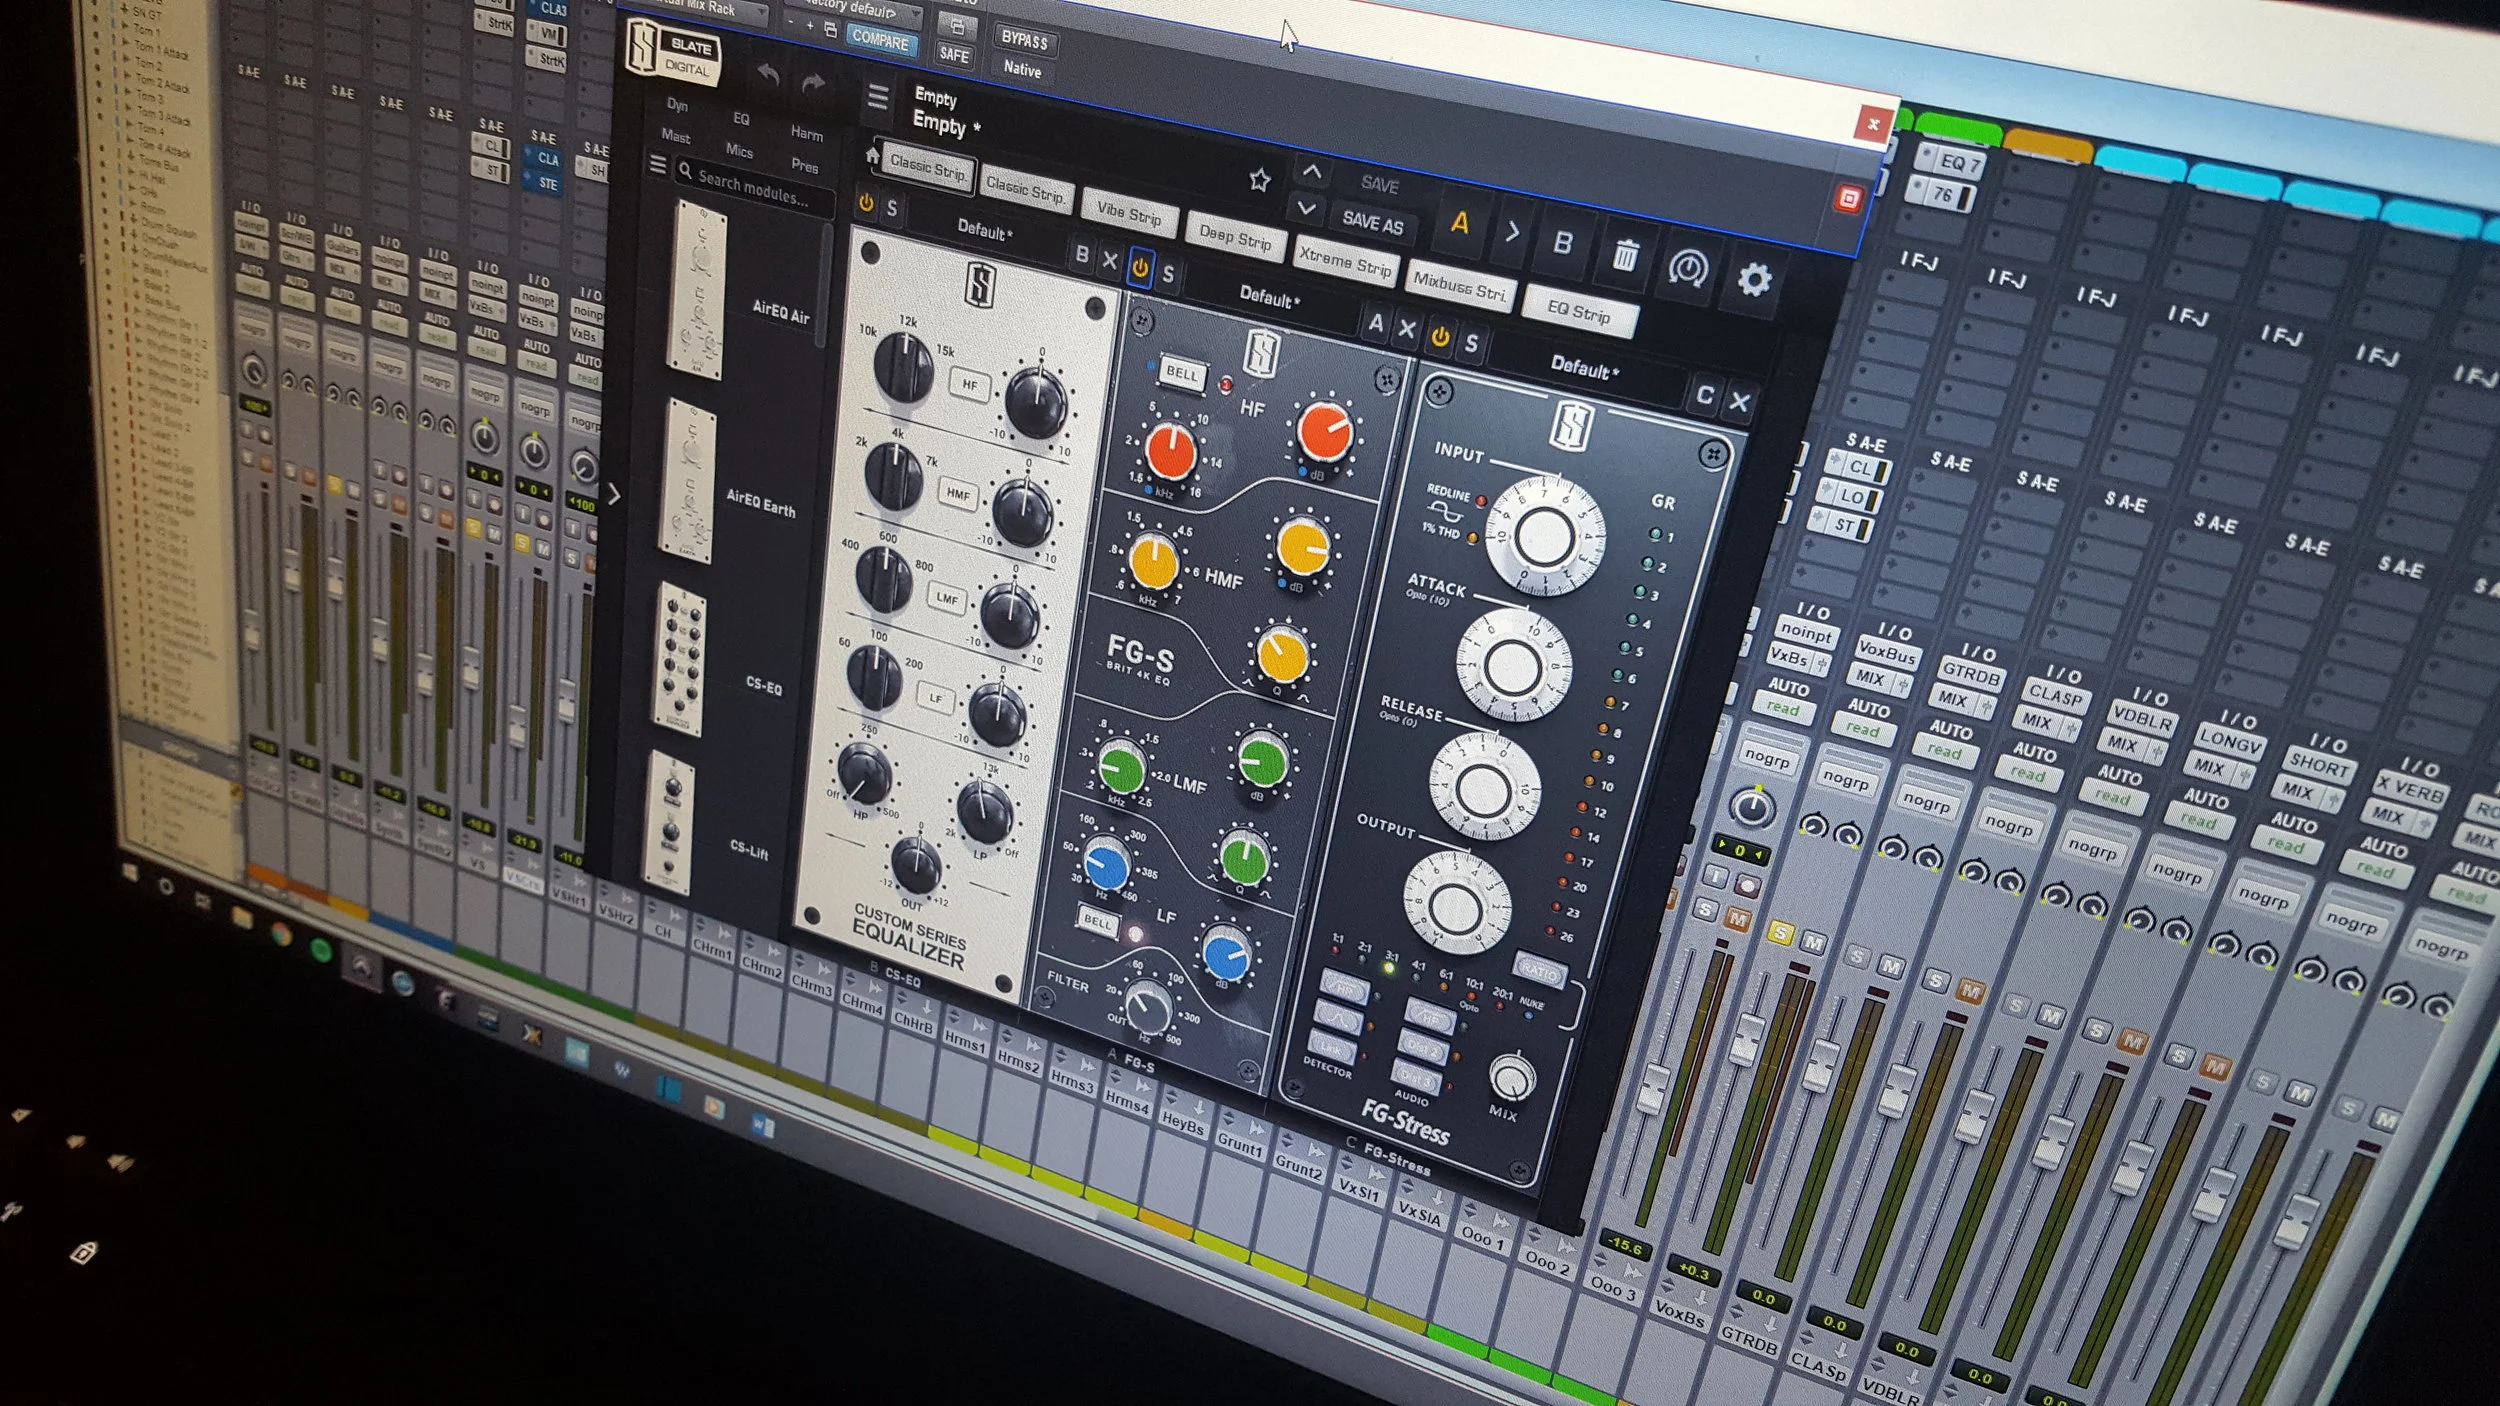
Task: Select next preset with down chevron
Action: [x=1306, y=210]
